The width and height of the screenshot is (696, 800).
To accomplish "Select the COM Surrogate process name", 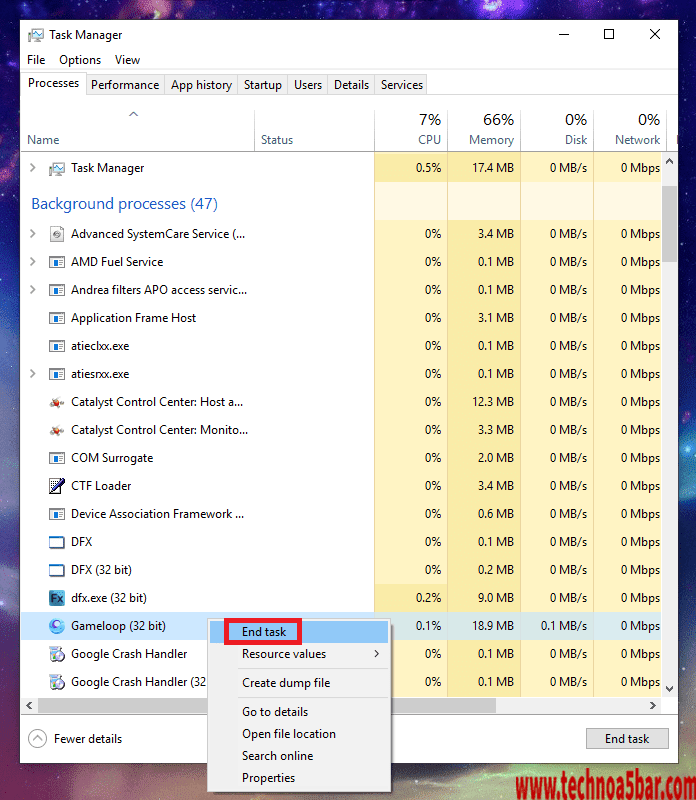I will (112, 458).
